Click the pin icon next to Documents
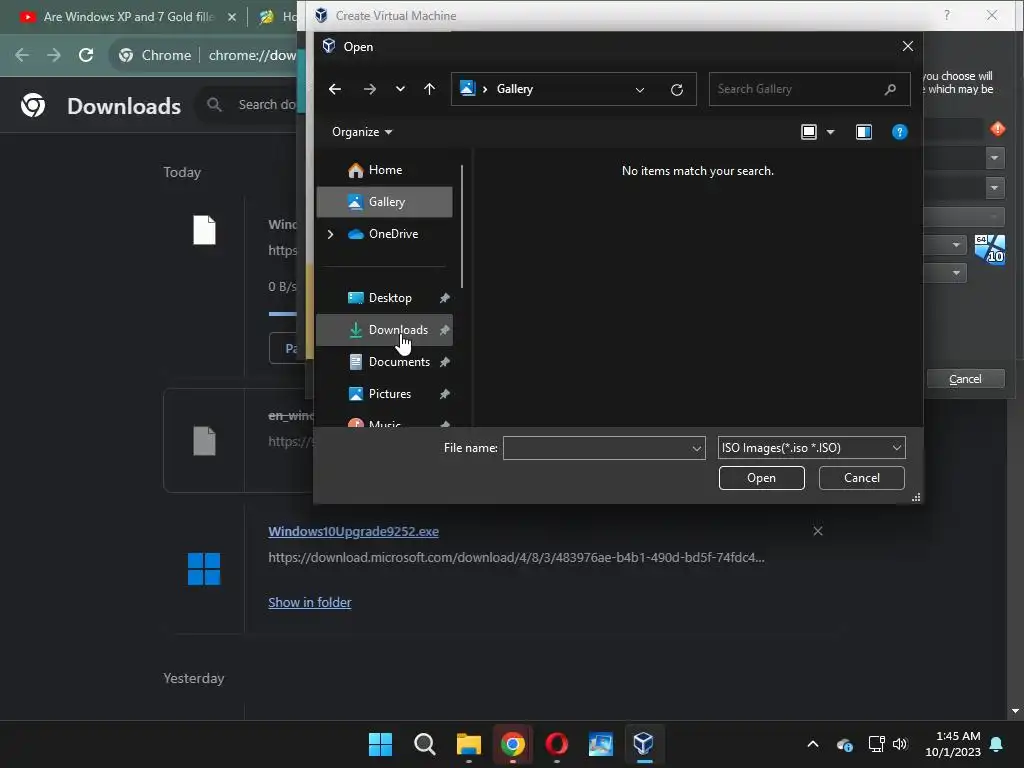 pos(445,362)
